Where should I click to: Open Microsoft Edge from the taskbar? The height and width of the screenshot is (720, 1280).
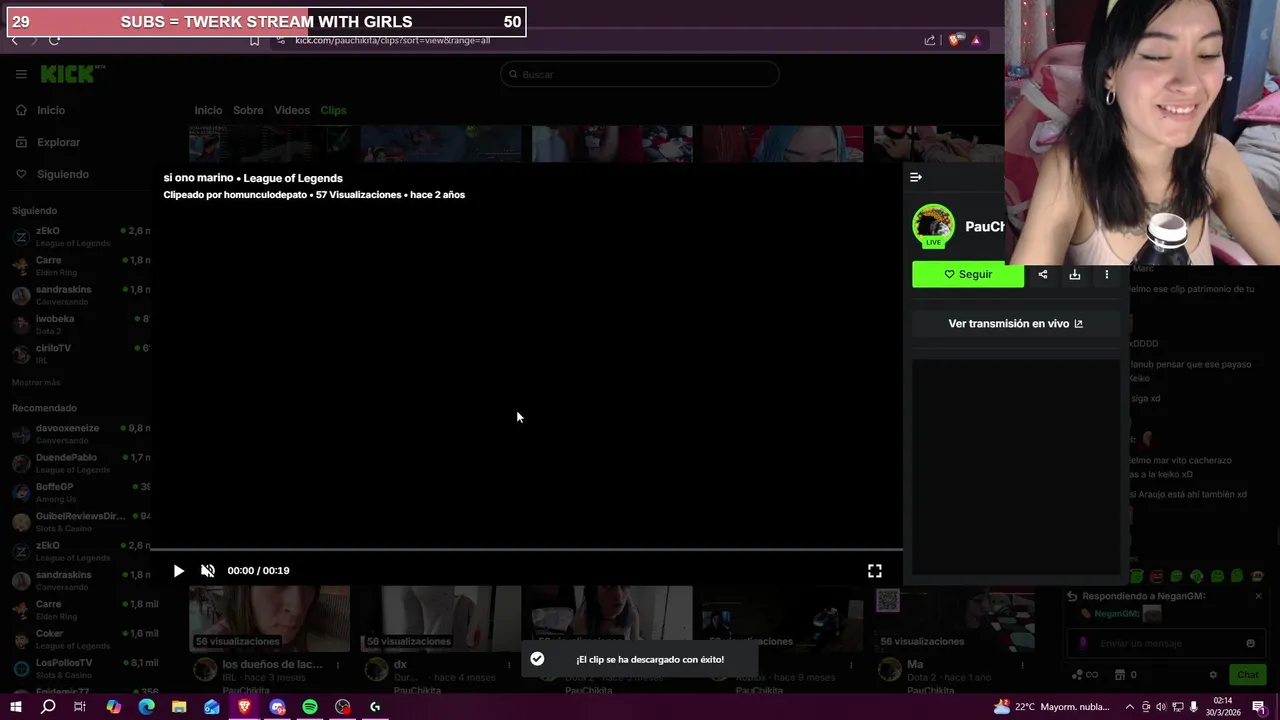tap(146, 707)
